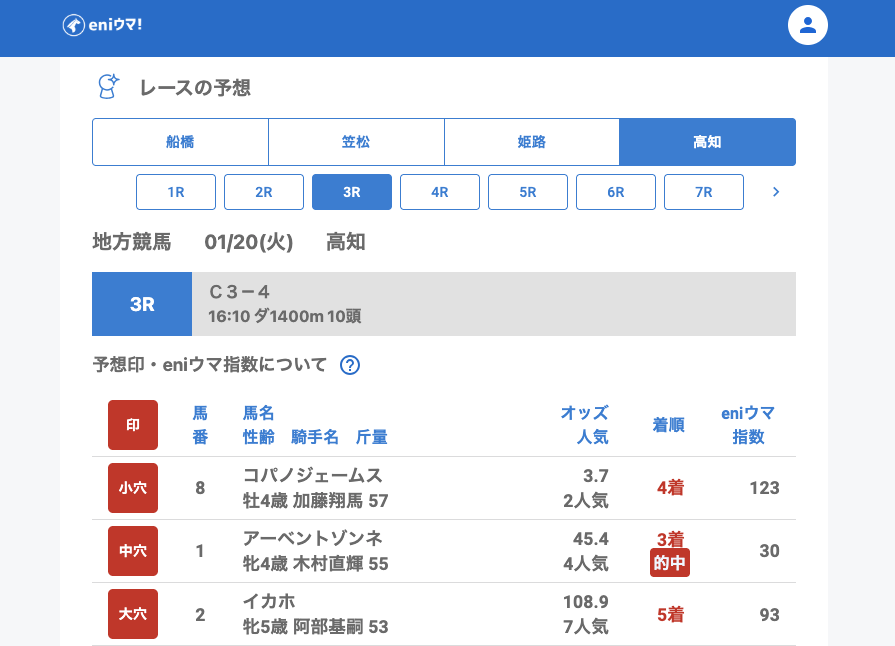
Task: Select race 4R button
Action: coord(440,192)
